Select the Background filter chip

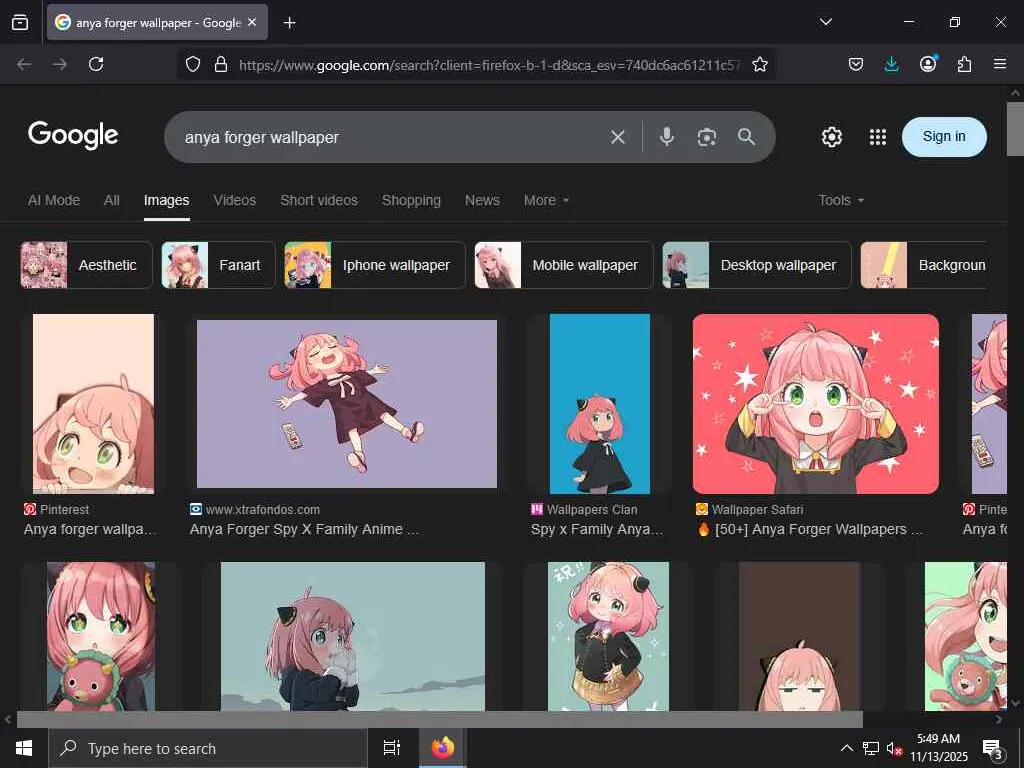coord(923,265)
